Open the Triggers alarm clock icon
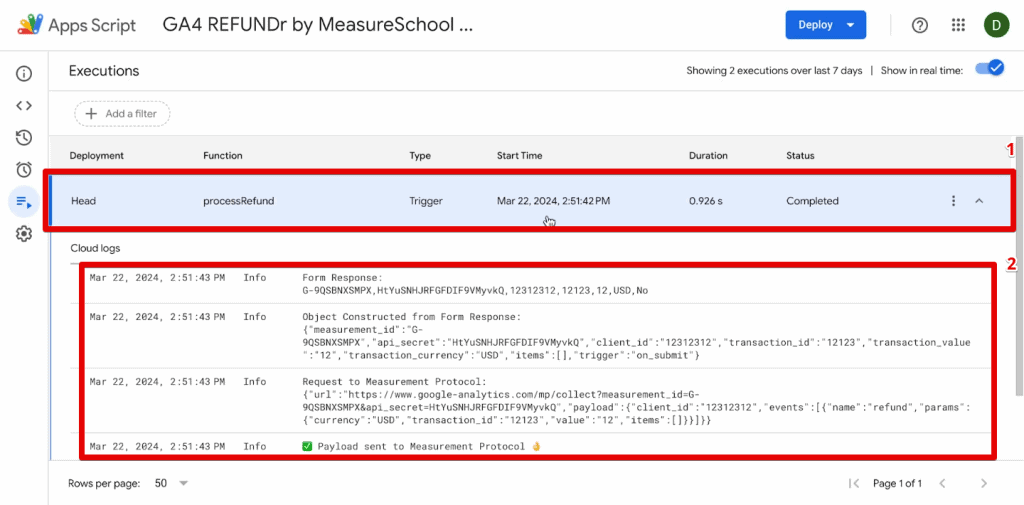This screenshot has height=505, width=1024. [24, 169]
